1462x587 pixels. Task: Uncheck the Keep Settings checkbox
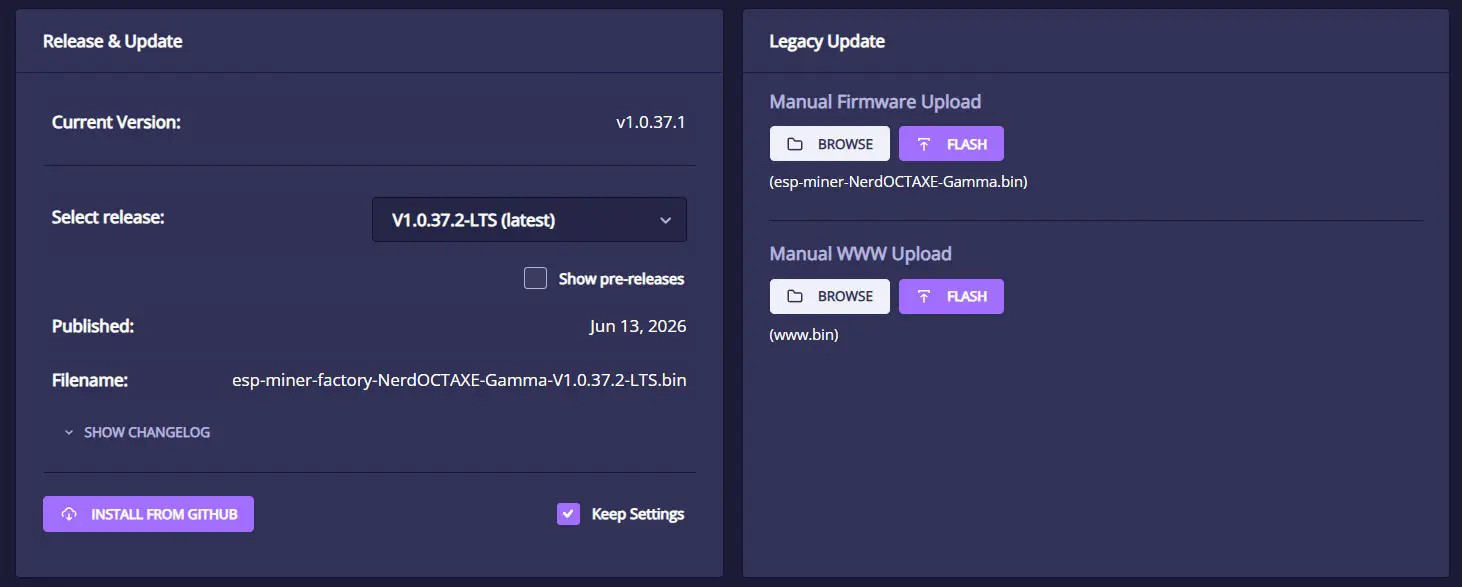click(568, 514)
